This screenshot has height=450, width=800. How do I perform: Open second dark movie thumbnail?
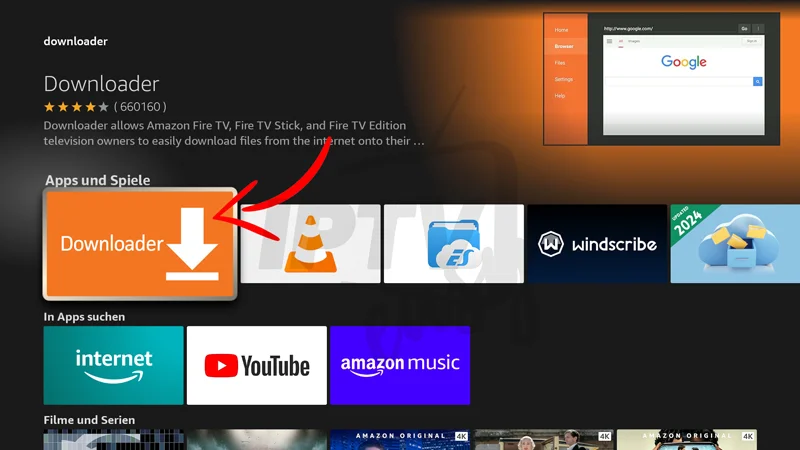[257, 440]
